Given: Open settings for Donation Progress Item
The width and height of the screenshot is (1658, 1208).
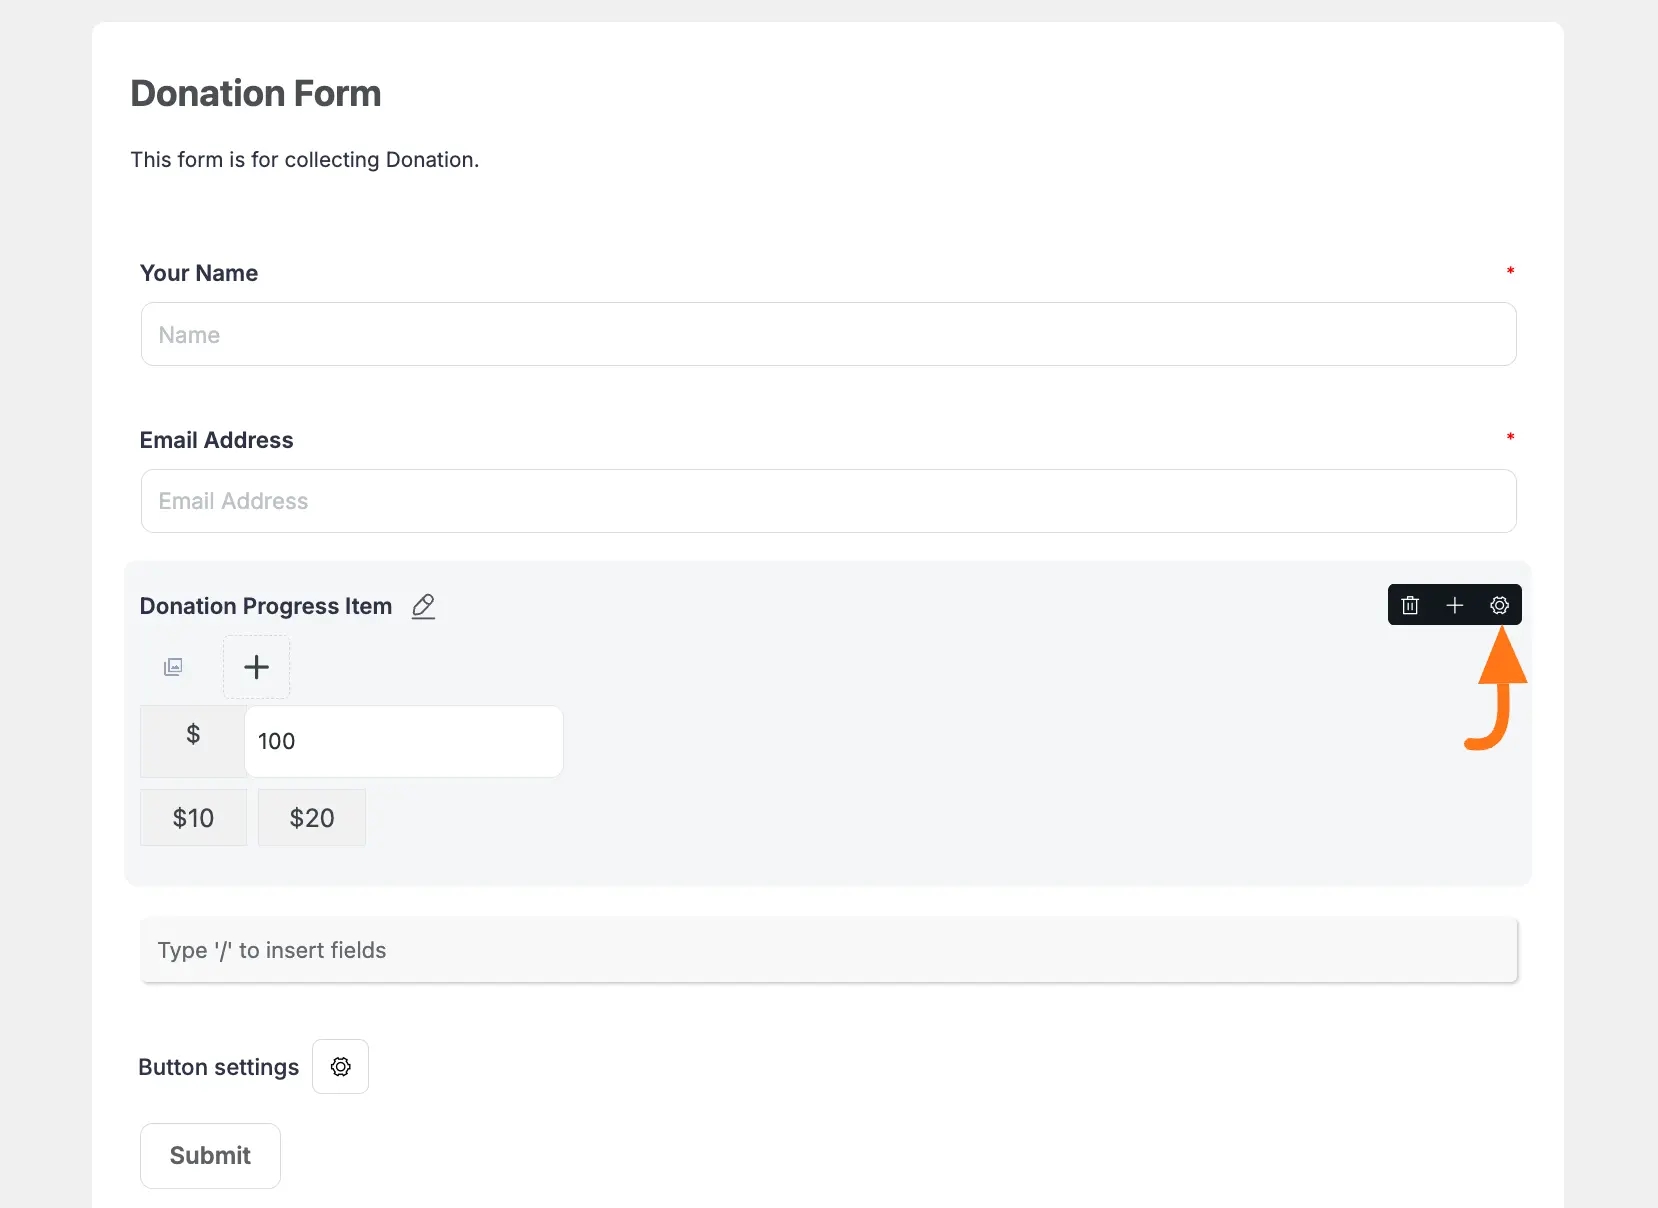Looking at the screenshot, I should point(1498,605).
